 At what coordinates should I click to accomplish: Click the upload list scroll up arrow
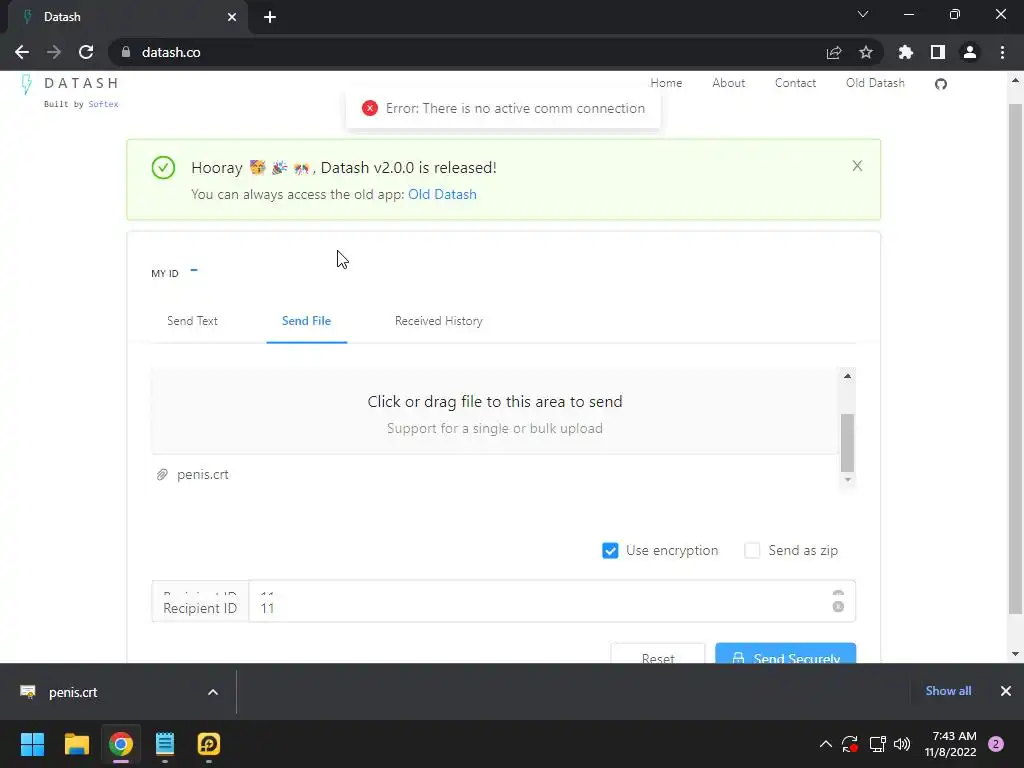[847, 376]
